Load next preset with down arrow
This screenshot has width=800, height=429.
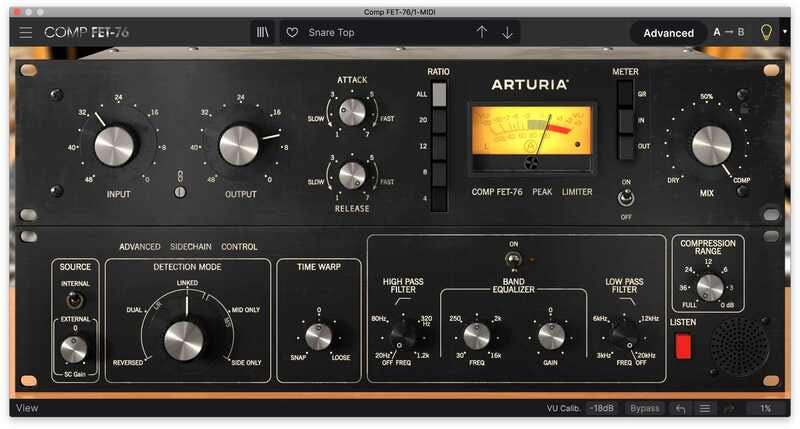click(x=507, y=33)
